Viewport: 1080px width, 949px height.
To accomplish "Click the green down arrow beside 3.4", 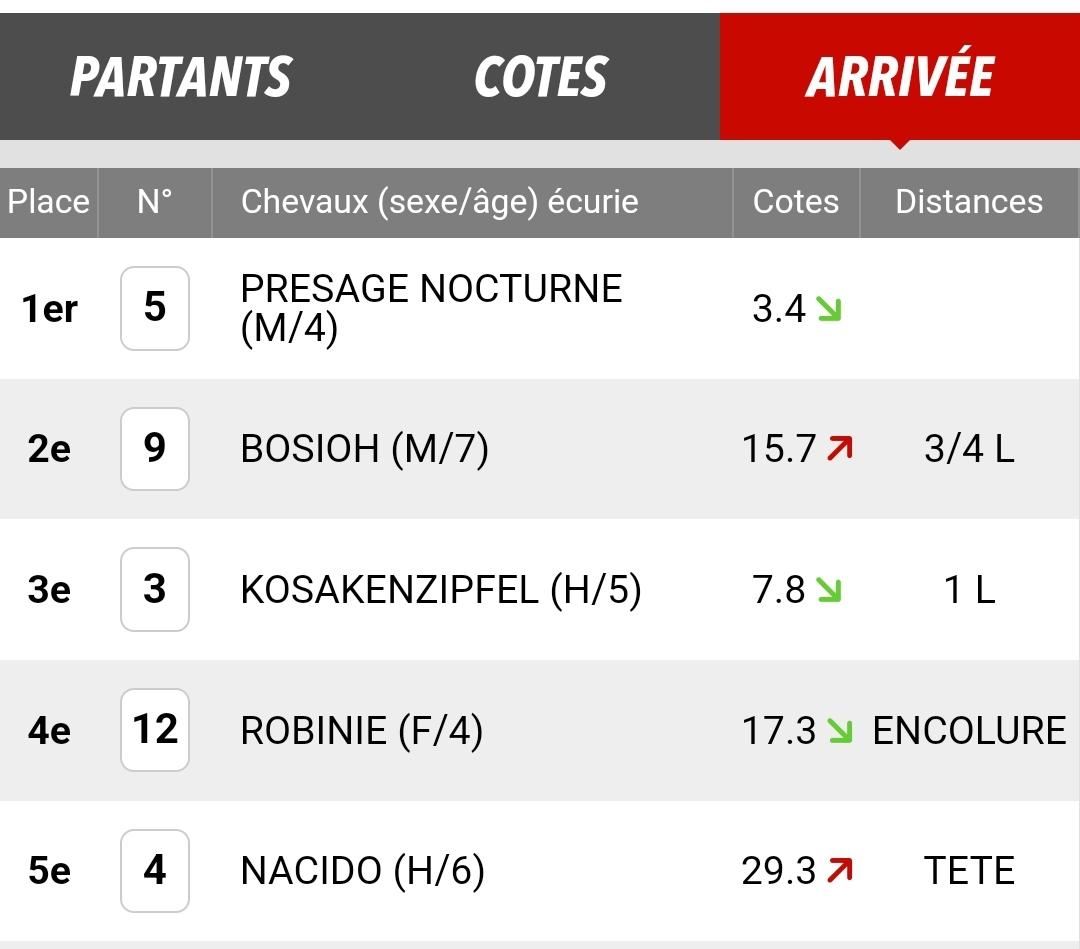I will click(829, 309).
